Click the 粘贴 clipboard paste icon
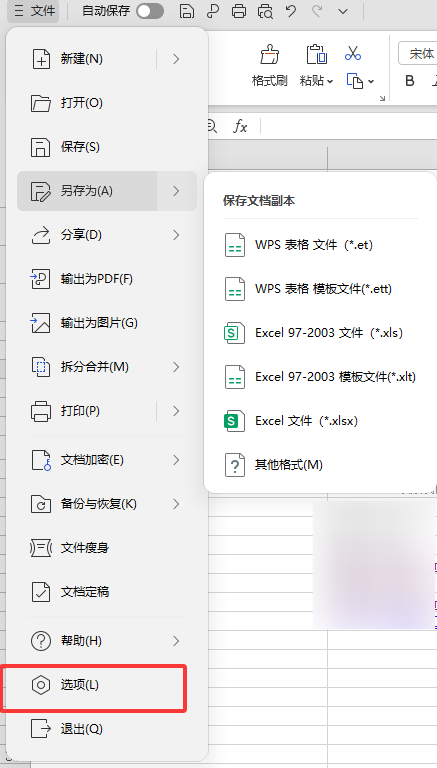Screen dimensions: 437x768 (316, 54)
